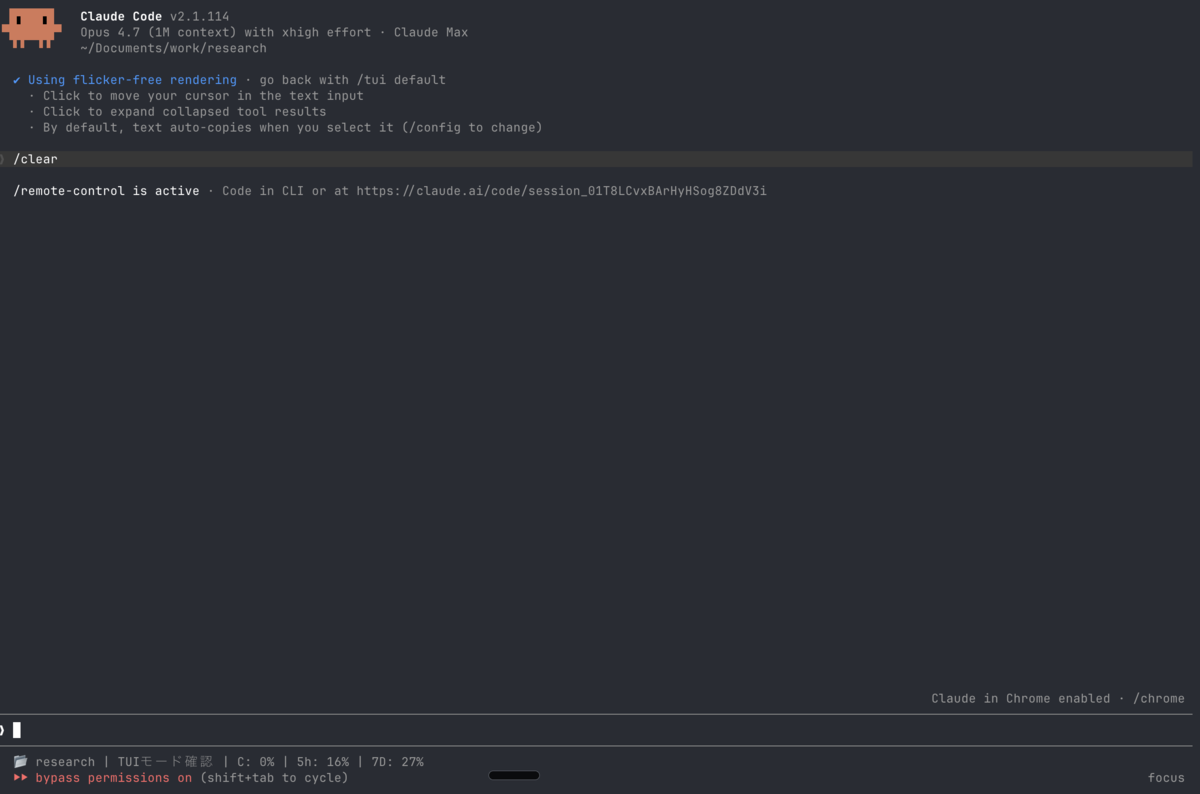Click the blue checkmark before flicker-free rendering
Viewport: 1200px width, 794px height.
click(17, 80)
